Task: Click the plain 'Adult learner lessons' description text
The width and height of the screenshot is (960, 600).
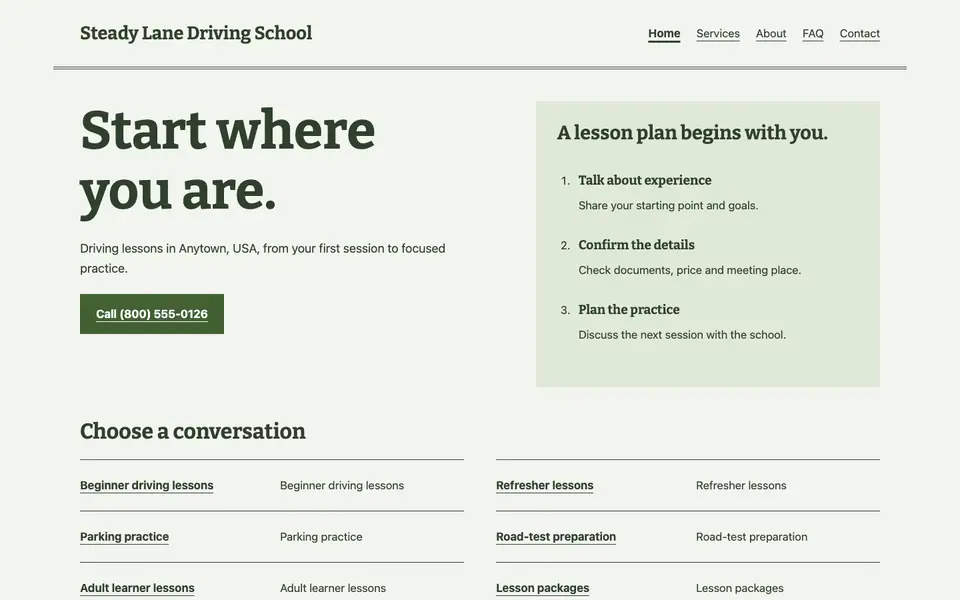Action: click(332, 588)
